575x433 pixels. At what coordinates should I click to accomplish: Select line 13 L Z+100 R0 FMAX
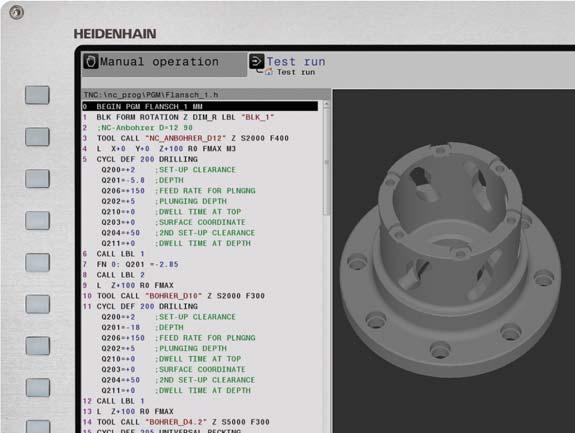tap(128, 412)
